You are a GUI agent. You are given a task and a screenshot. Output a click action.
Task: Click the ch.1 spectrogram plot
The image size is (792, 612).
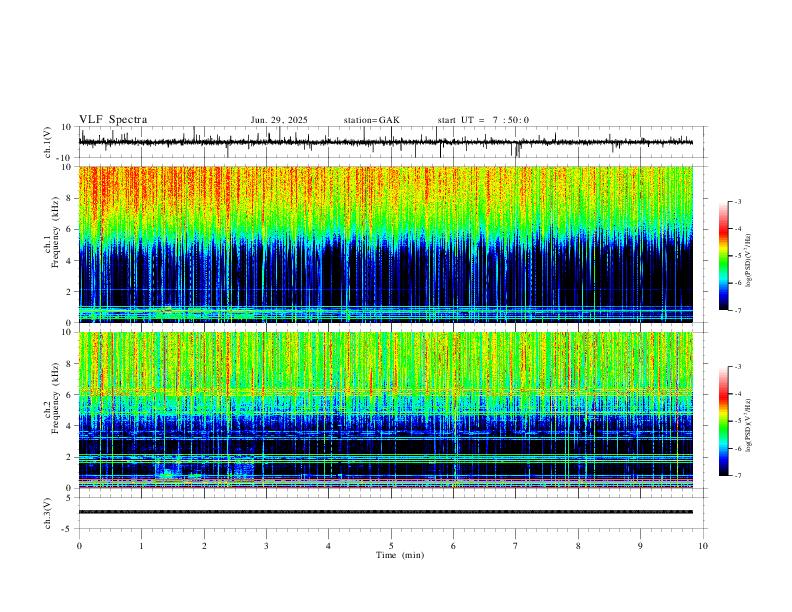coord(385,244)
